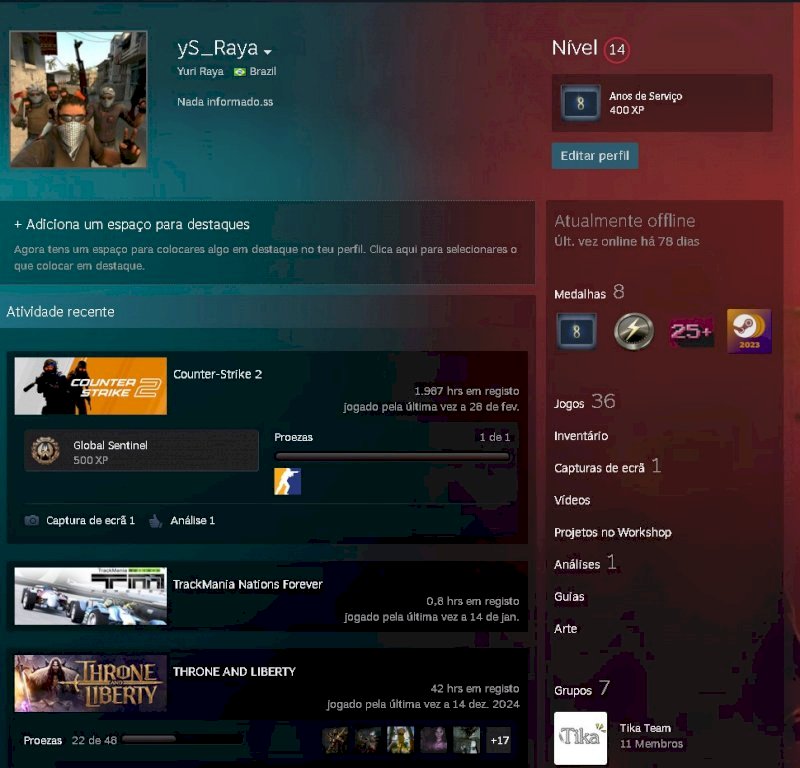Screen dimensions: 800x768
Task: Open Proezas 22 de 48 link
Action: 70,740
